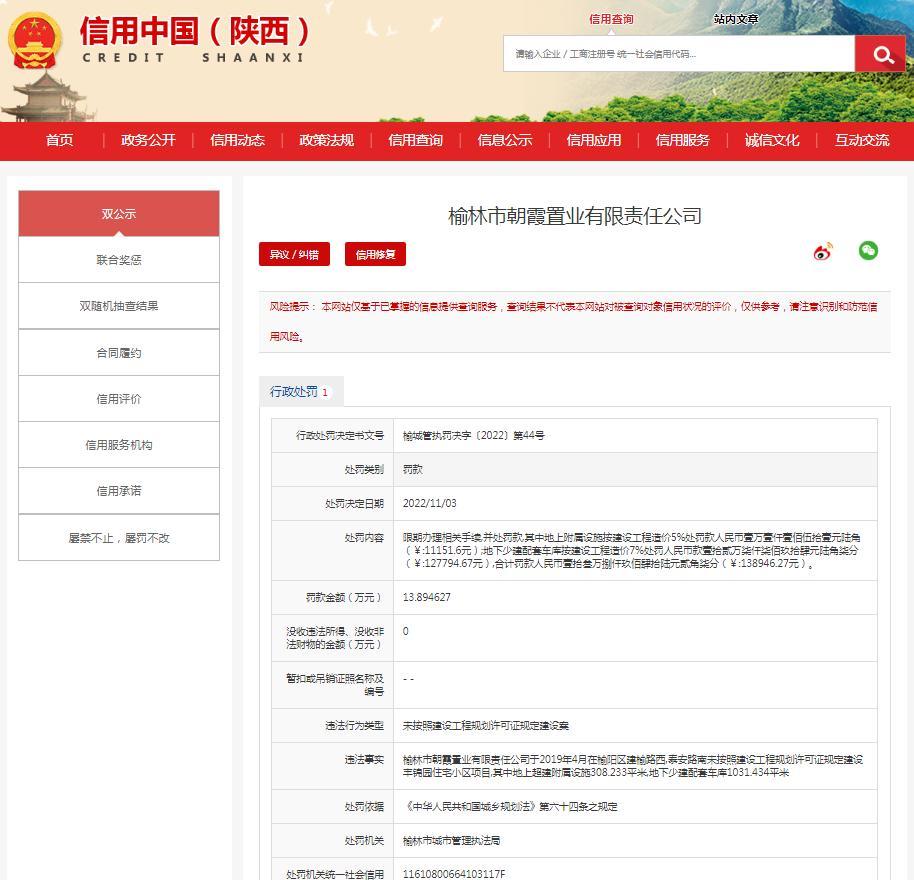Open 信用评价 in the sidebar
Image resolution: width=914 pixels, height=880 pixels.
(119, 399)
